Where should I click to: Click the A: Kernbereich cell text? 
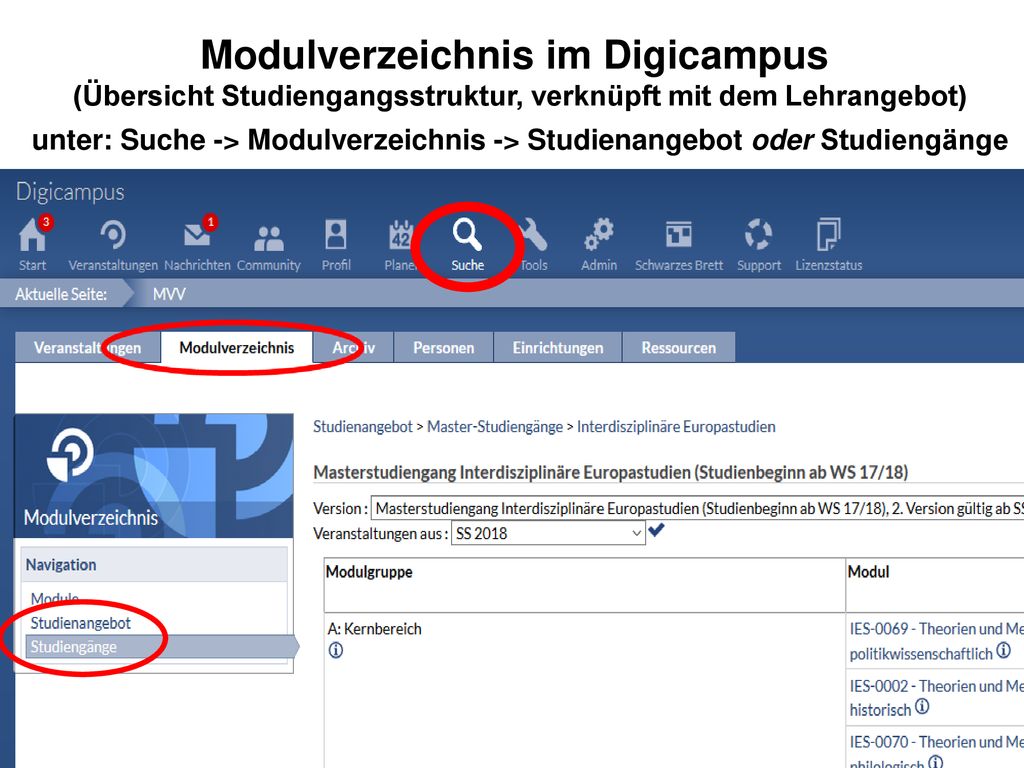[374, 629]
